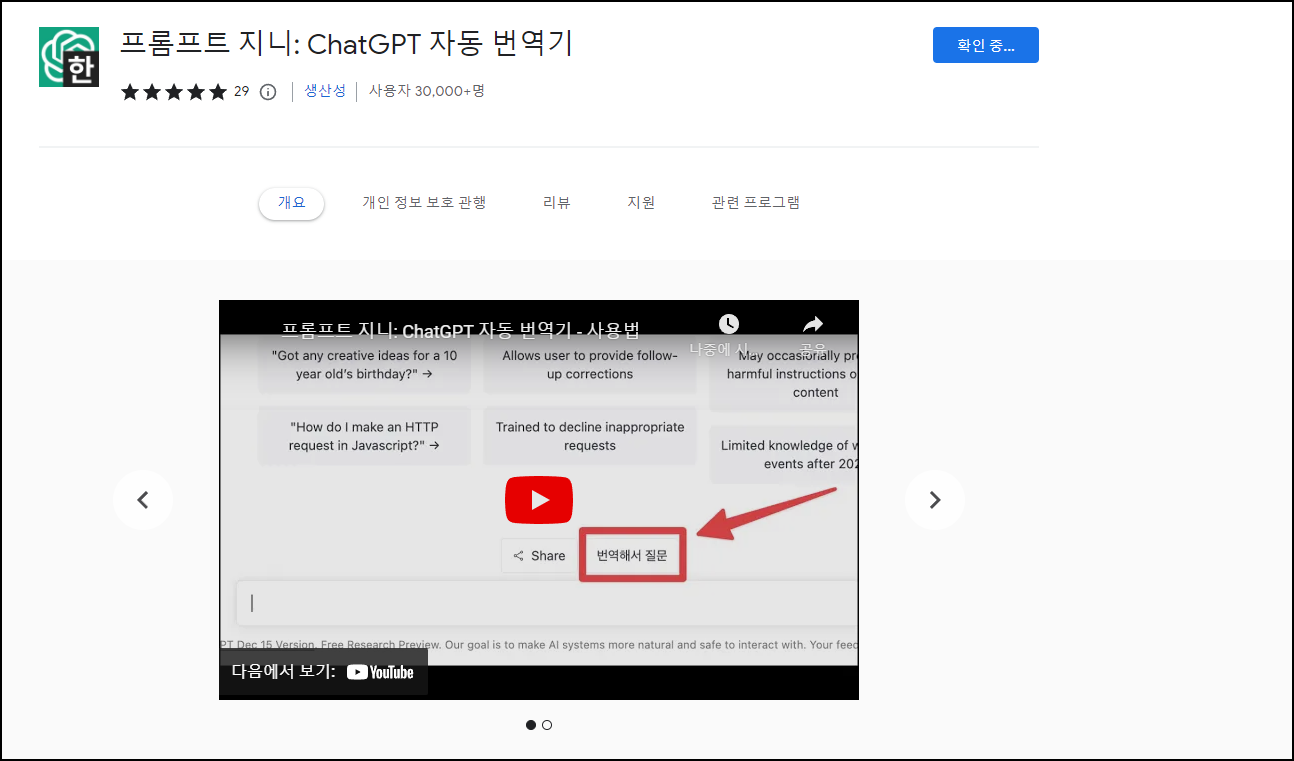Go to previous slide with left arrow
1294x761 pixels.
click(143, 500)
